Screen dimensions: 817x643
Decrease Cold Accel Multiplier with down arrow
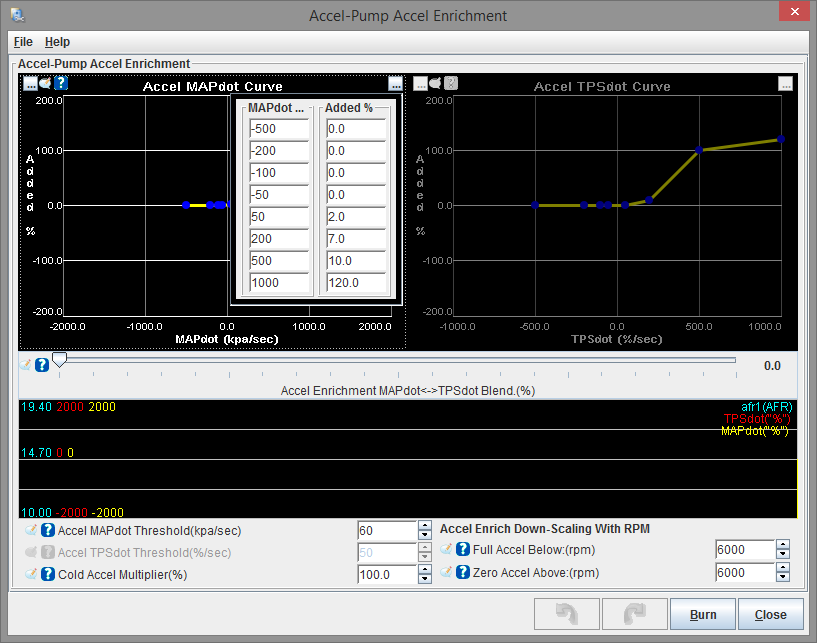pos(424,580)
